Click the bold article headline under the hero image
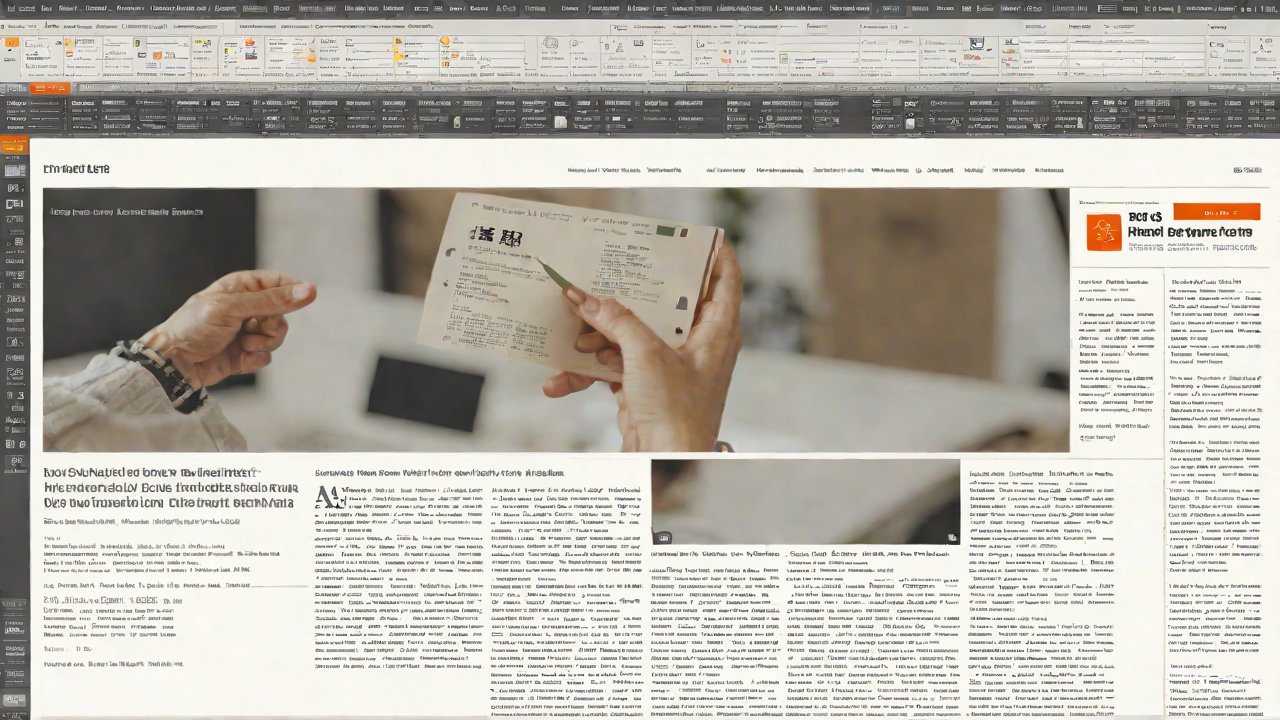 170,488
